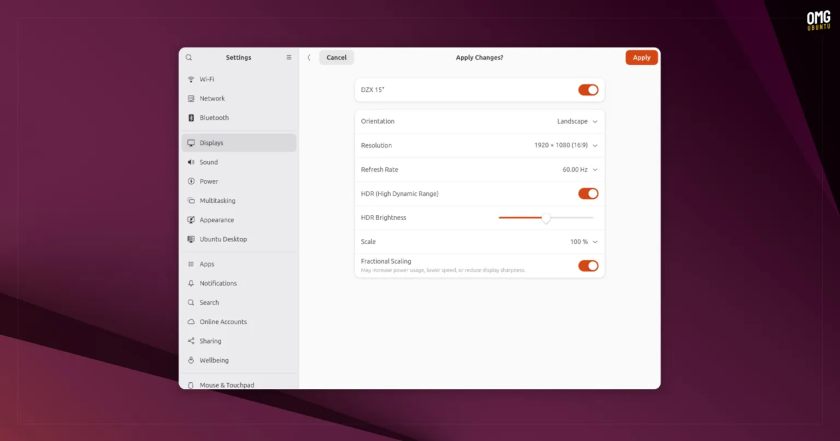Disable HDR (High Dynamic Range) switch
The height and width of the screenshot is (441, 840).
click(x=588, y=194)
